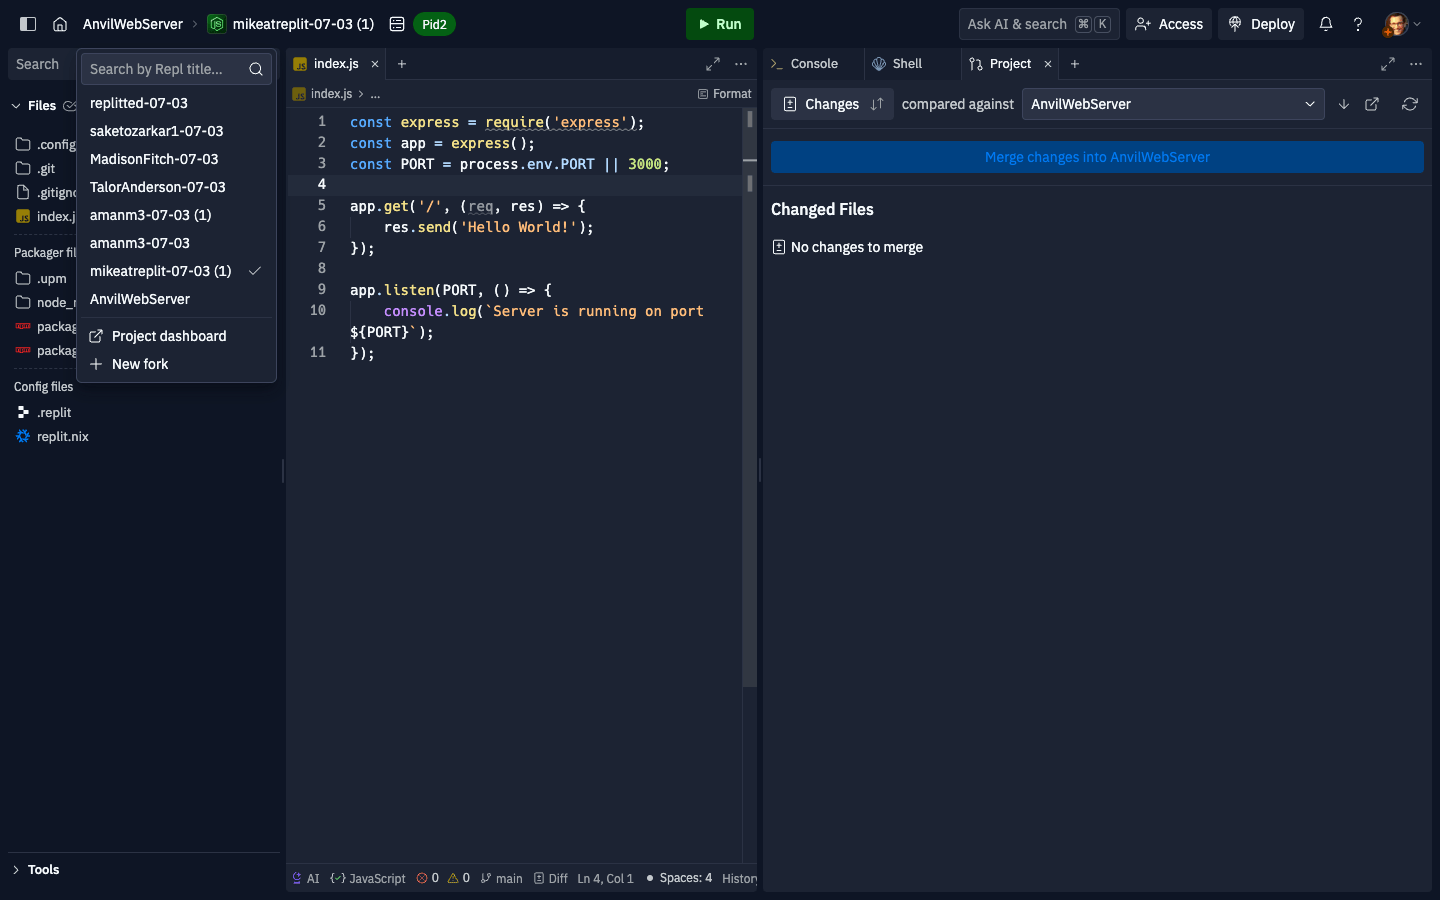Viewport: 1440px width, 900px height.
Task: Toggle the sidebar panel icon
Action: tap(28, 24)
